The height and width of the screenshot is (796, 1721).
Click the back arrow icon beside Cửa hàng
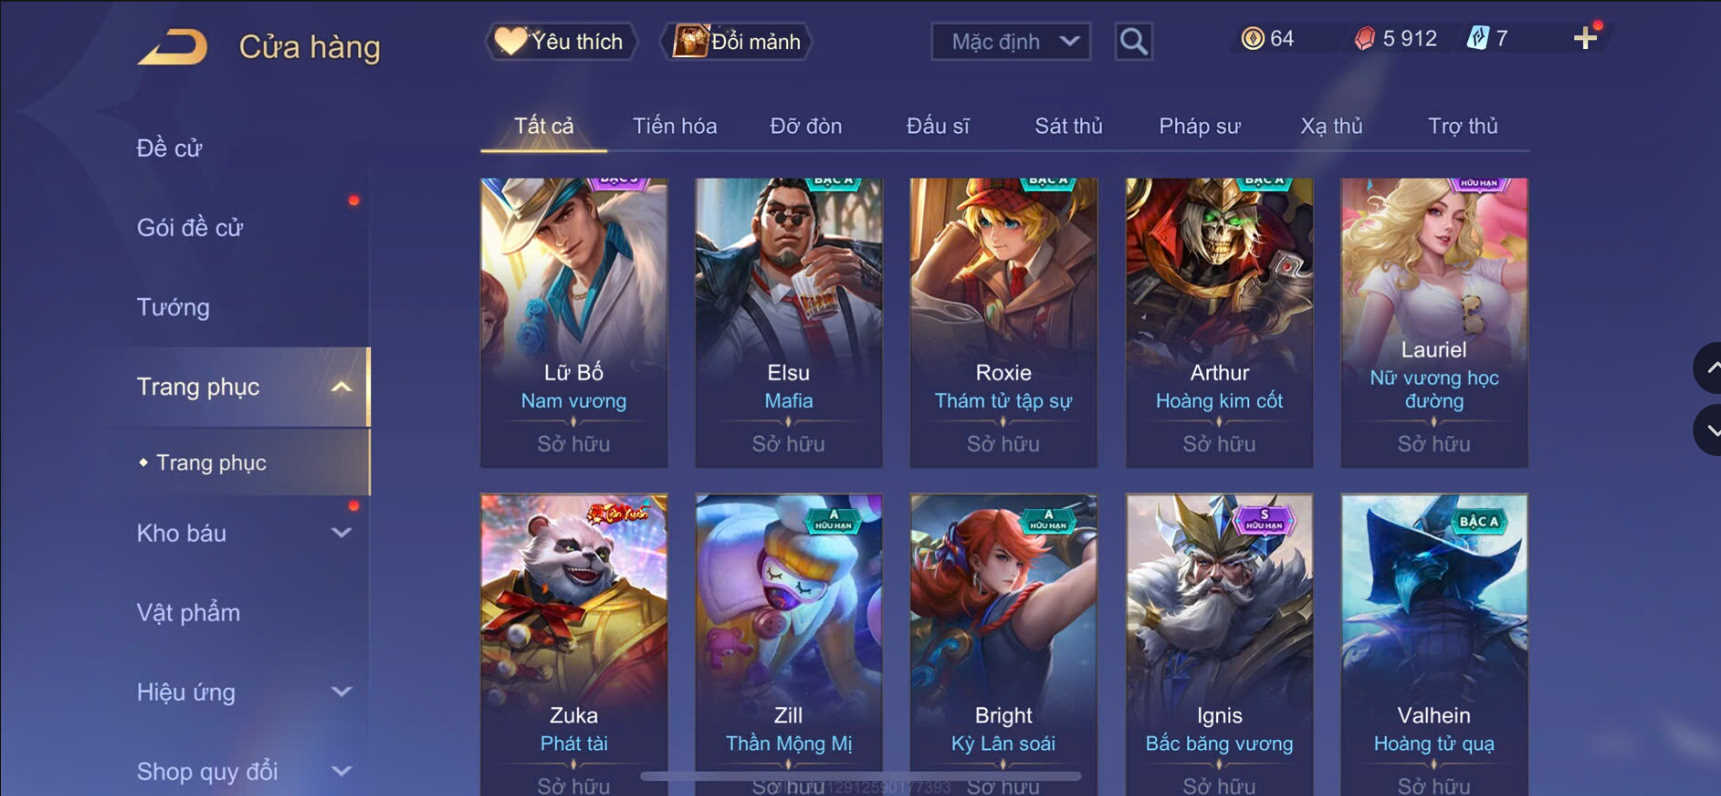(172, 46)
